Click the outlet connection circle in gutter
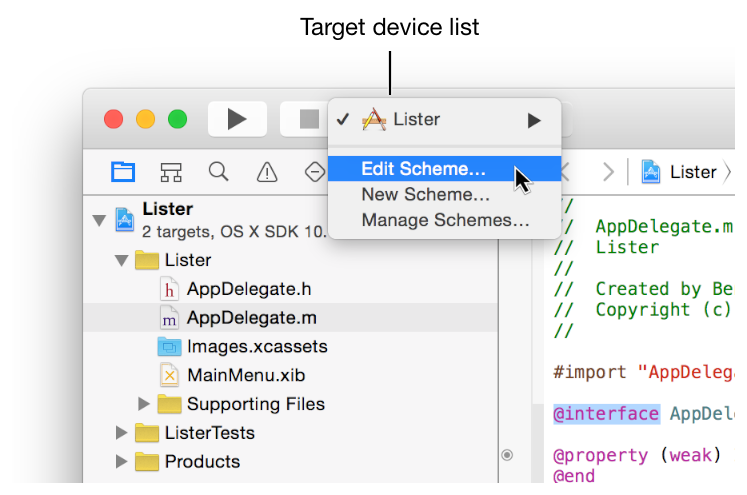The image size is (747, 495). pos(507,455)
